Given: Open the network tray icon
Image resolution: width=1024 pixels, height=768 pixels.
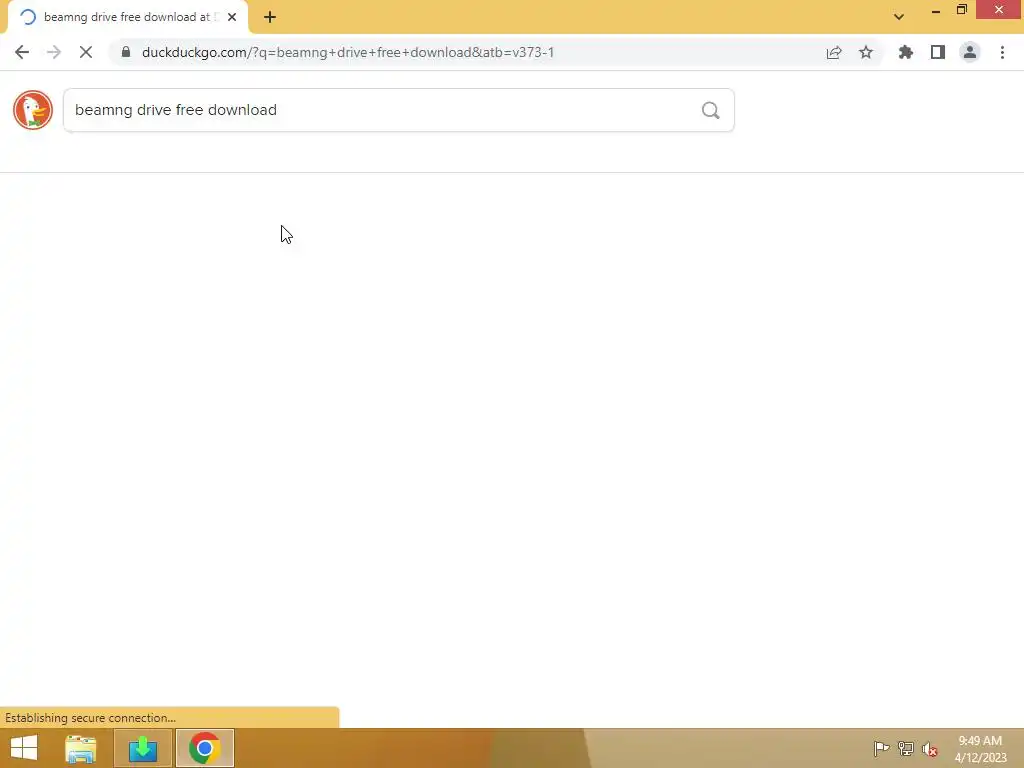Looking at the screenshot, I should pos(906,748).
